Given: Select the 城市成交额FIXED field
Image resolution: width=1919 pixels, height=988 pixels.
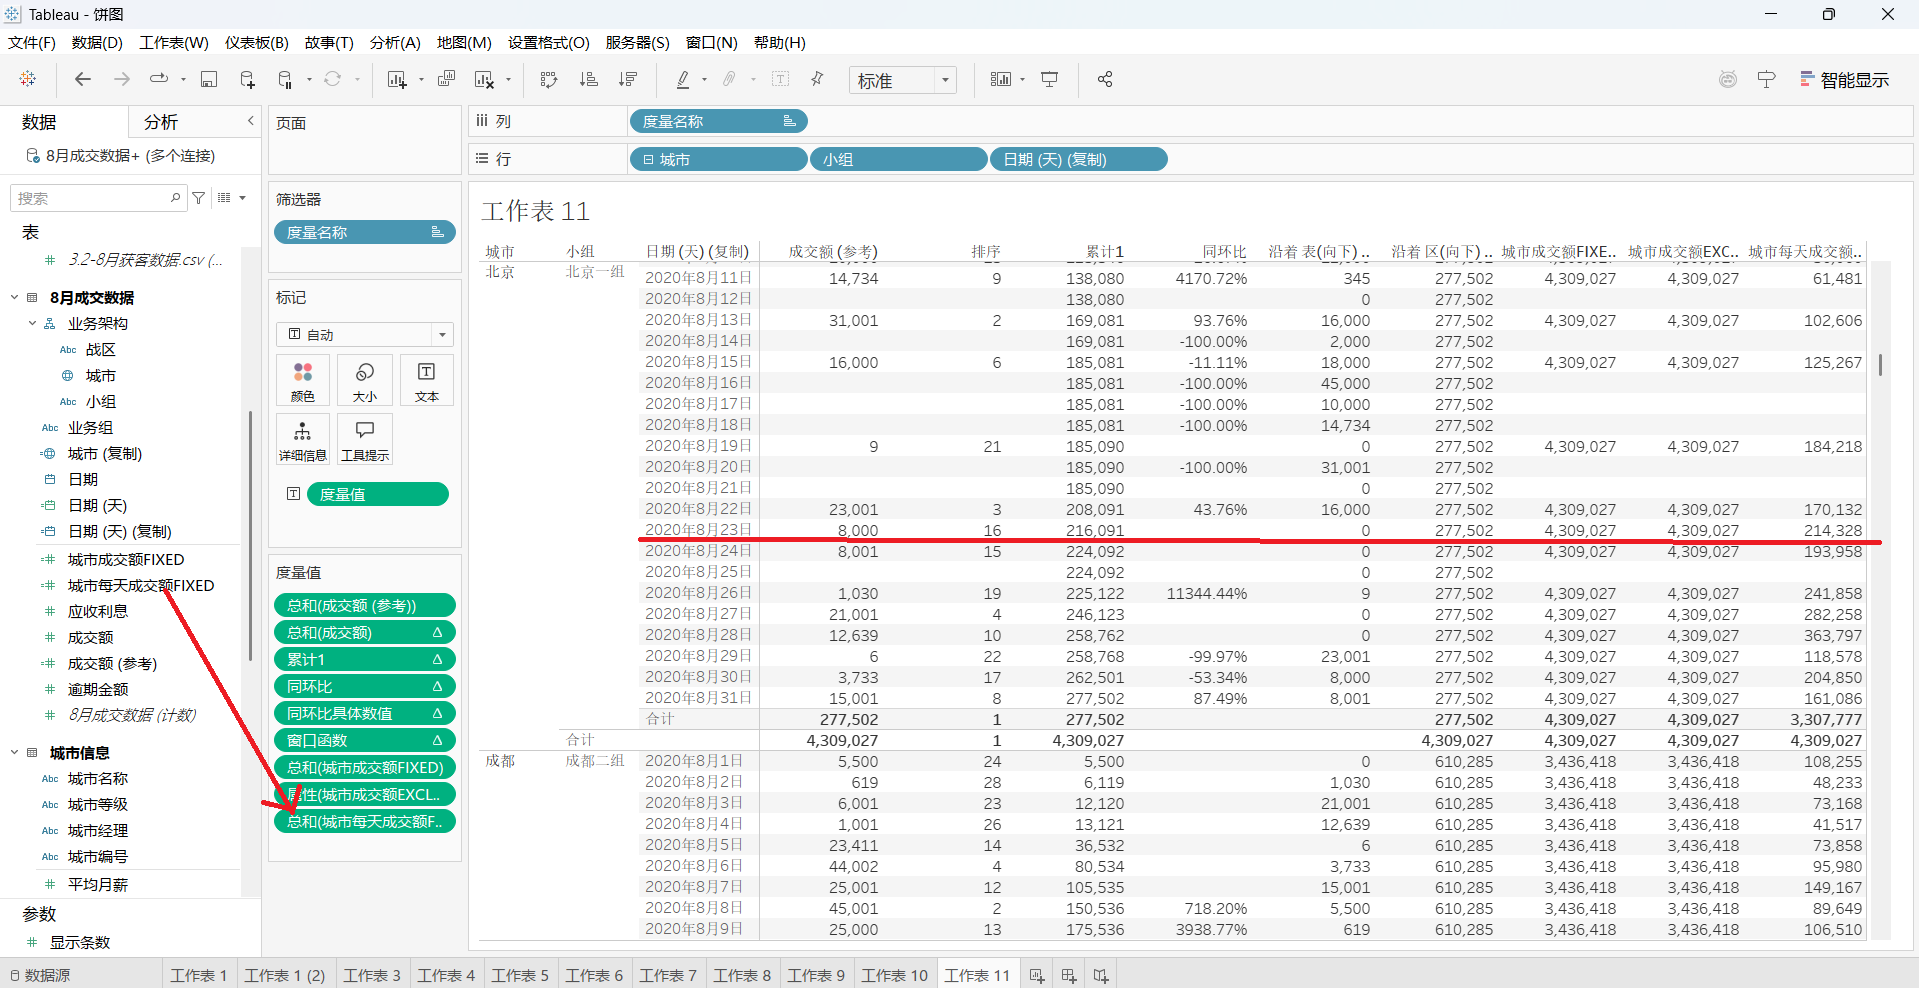Looking at the screenshot, I should coord(126,559).
